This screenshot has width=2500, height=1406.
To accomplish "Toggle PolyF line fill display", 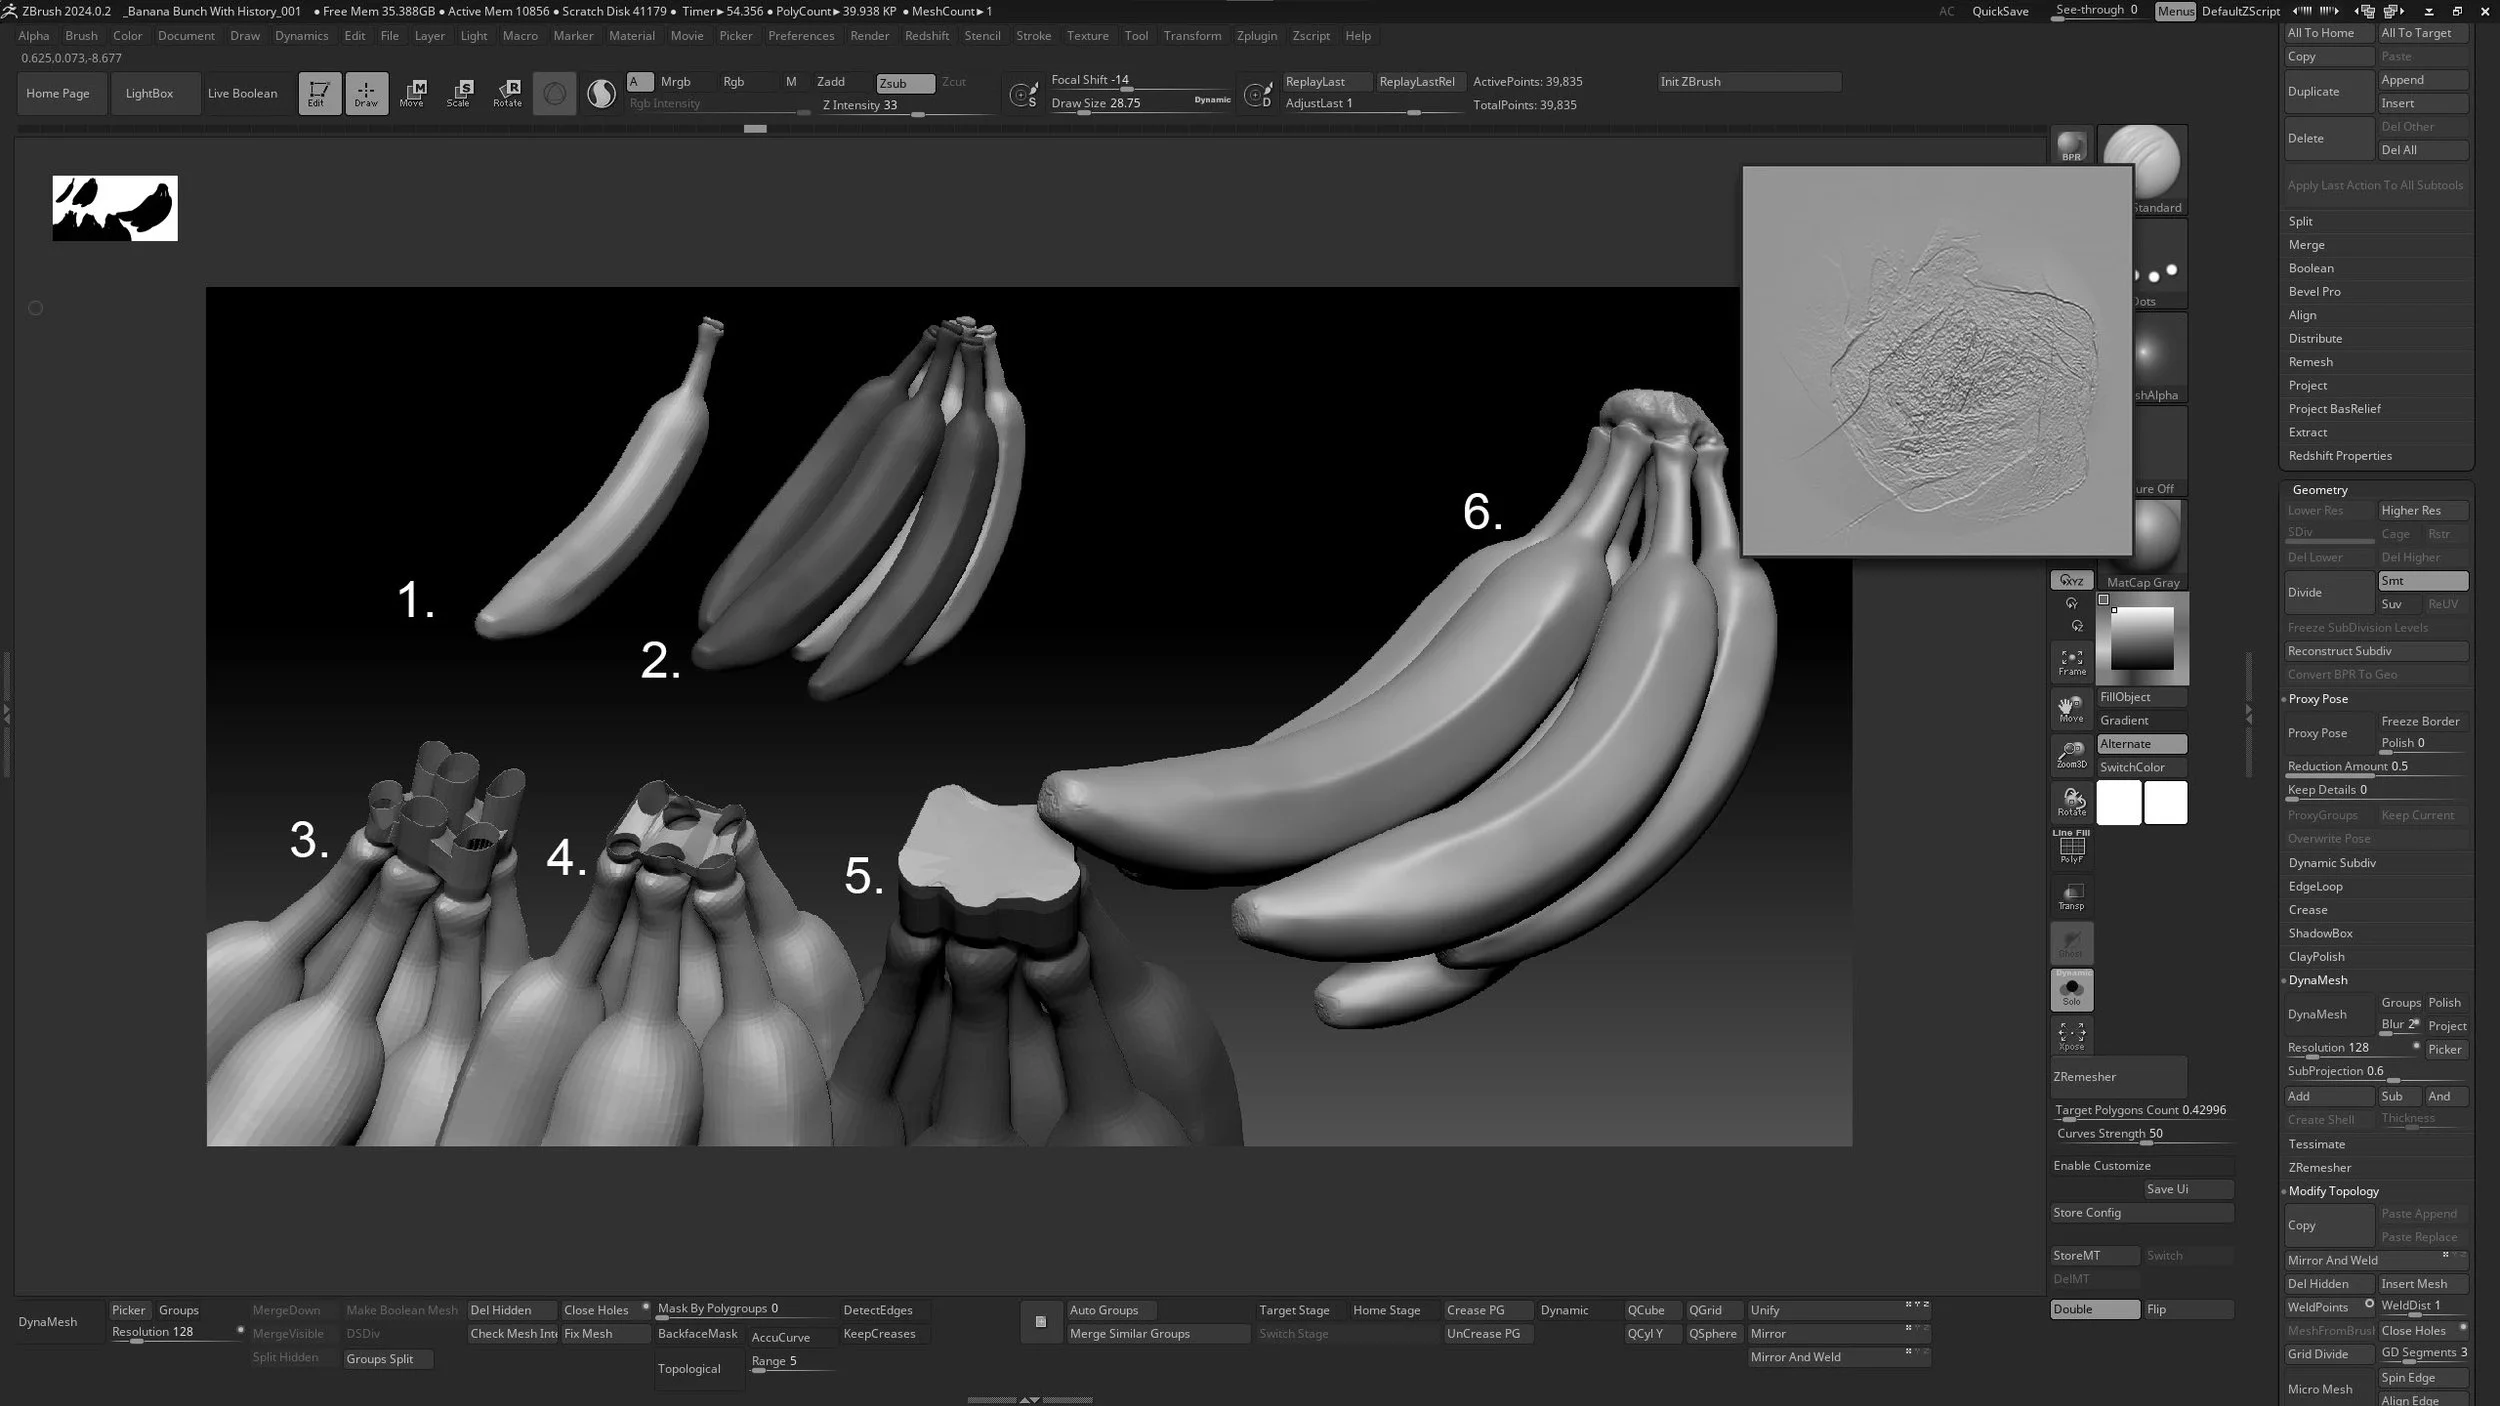I will (2071, 848).
